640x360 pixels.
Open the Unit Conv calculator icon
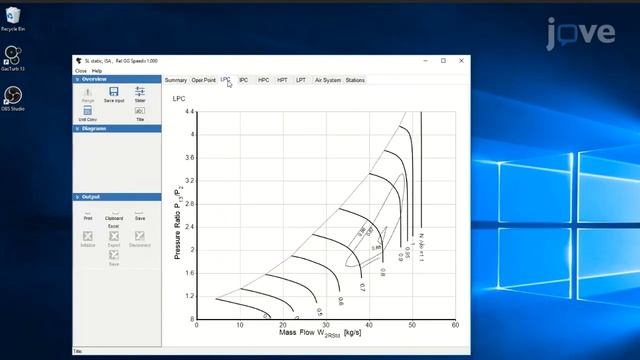pyautogui.click(x=87, y=111)
